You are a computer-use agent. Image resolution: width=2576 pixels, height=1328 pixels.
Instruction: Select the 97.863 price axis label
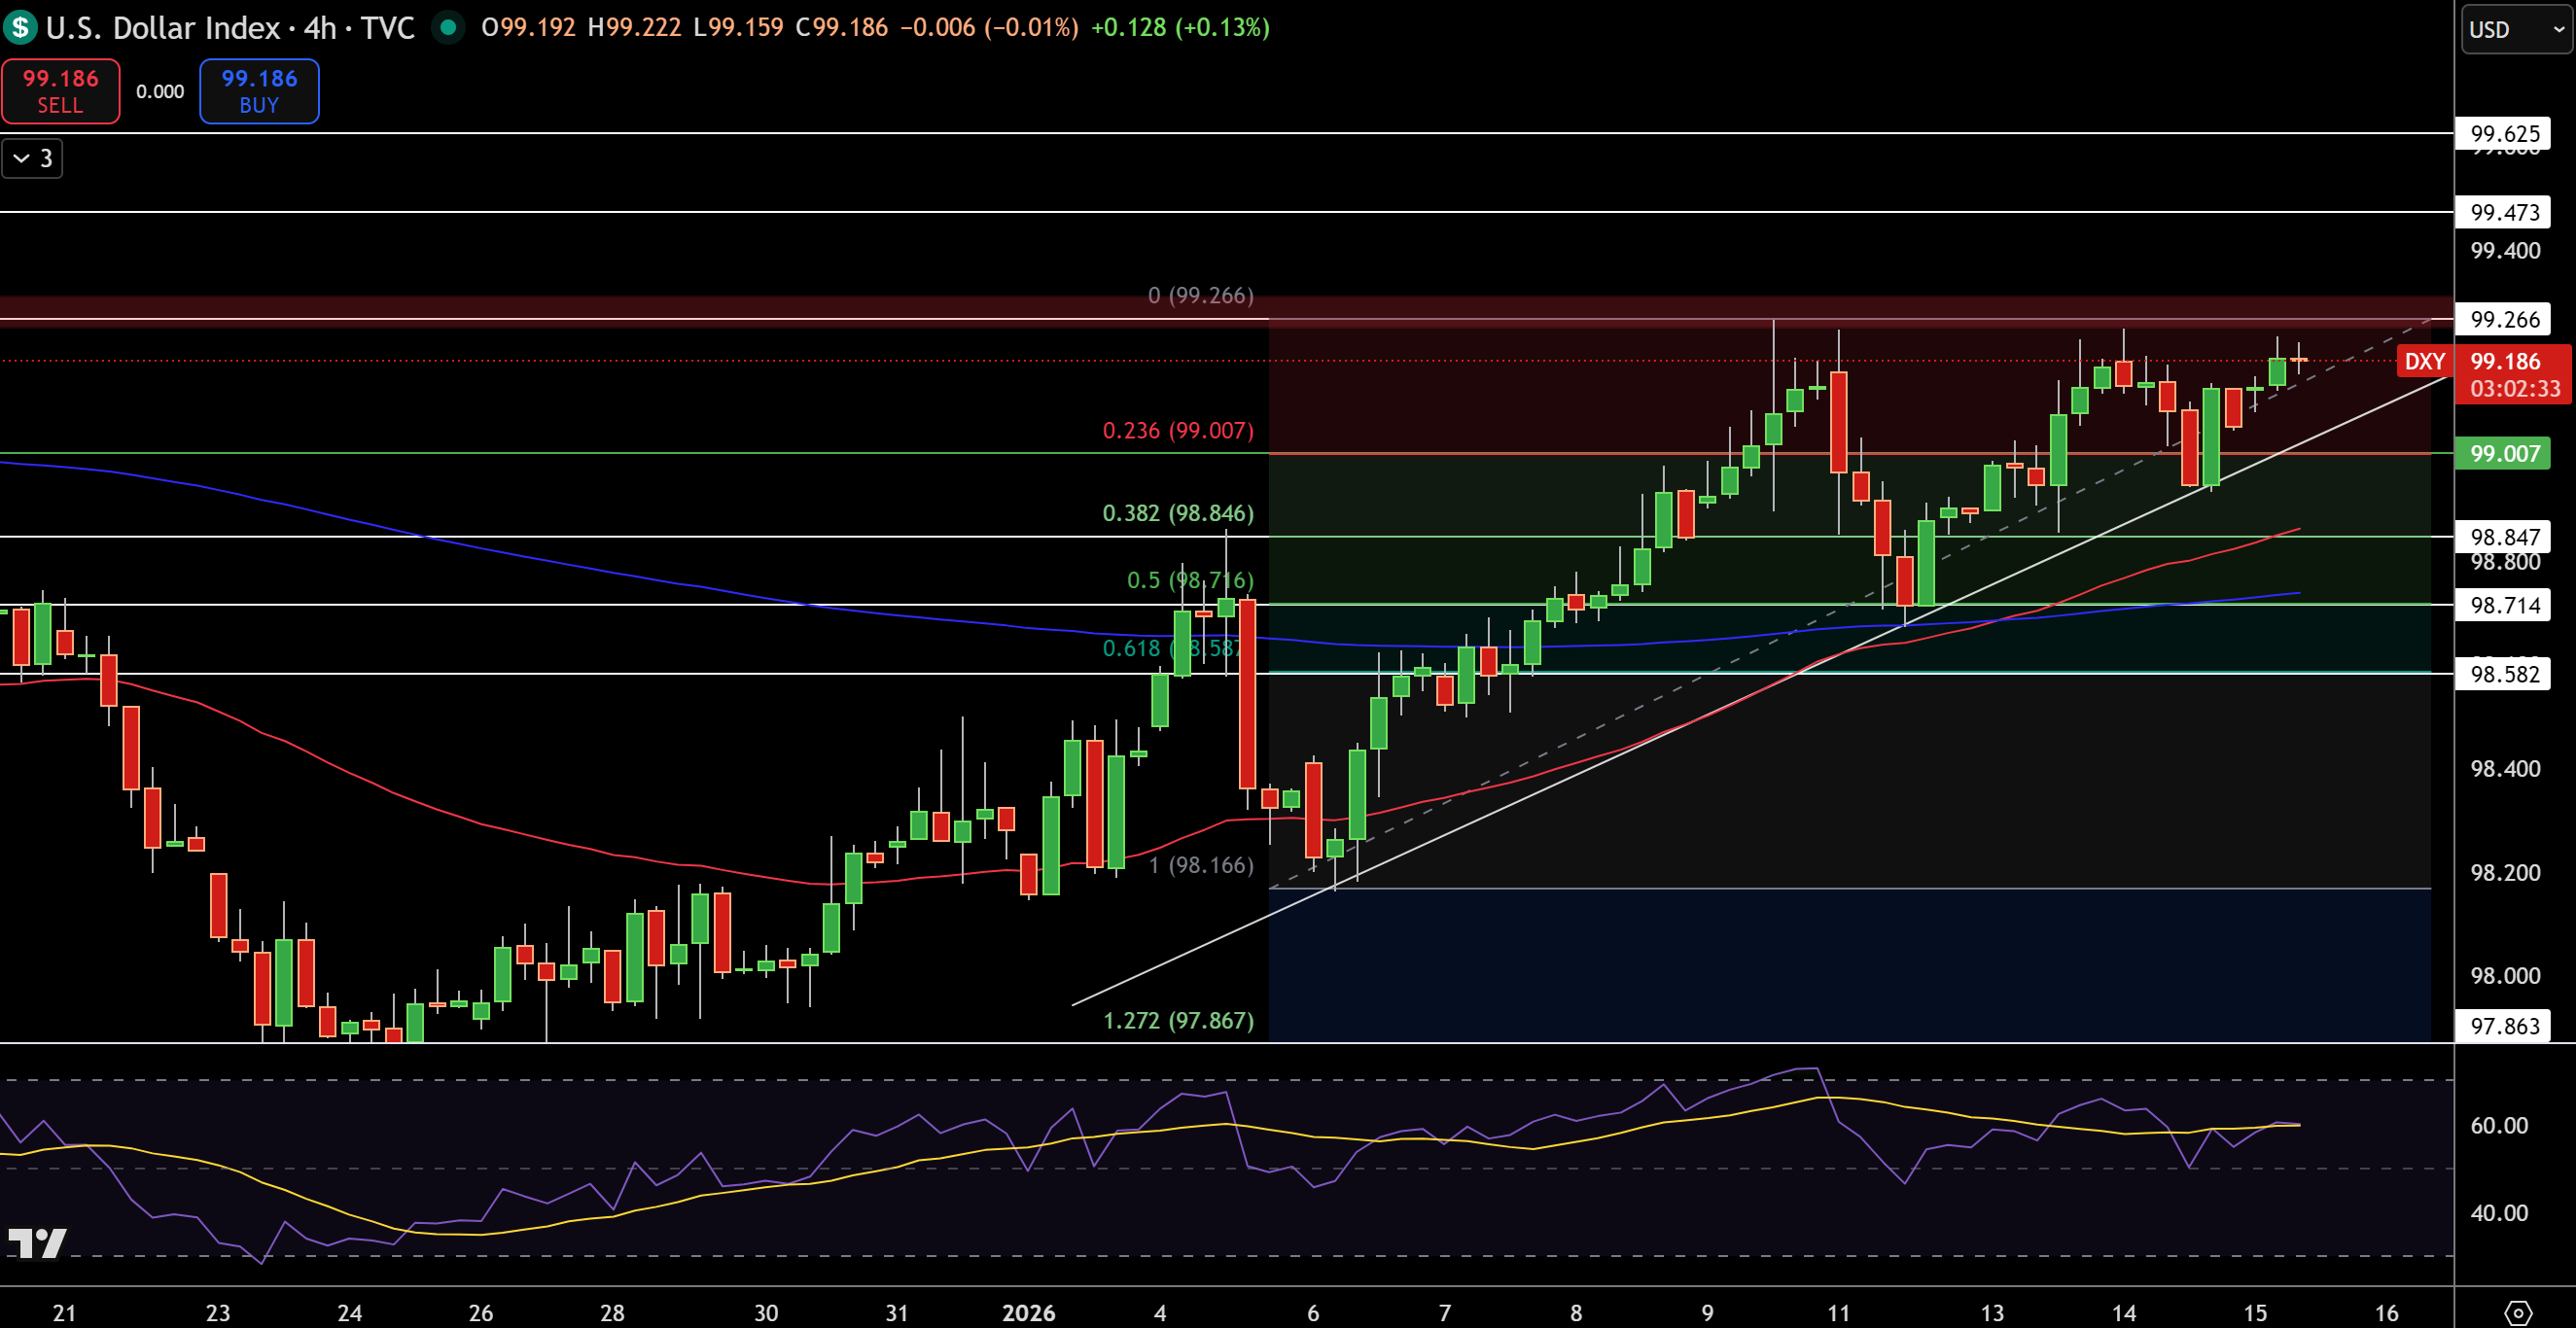click(x=2505, y=1026)
